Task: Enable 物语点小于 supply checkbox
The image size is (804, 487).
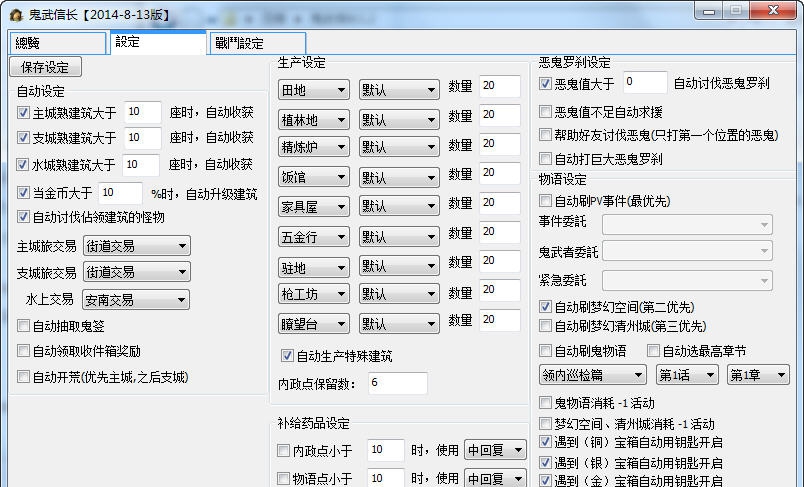Action: click(x=283, y=478)
